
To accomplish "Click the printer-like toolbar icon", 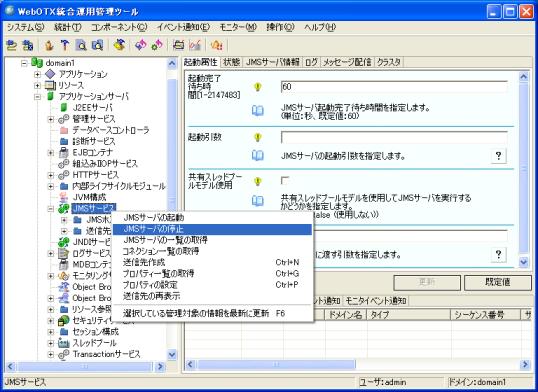I will [178, 45].
